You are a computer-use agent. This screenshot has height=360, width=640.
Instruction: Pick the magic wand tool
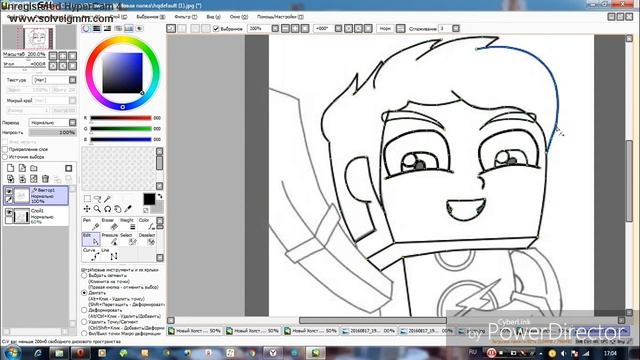[x=107, y=199]
